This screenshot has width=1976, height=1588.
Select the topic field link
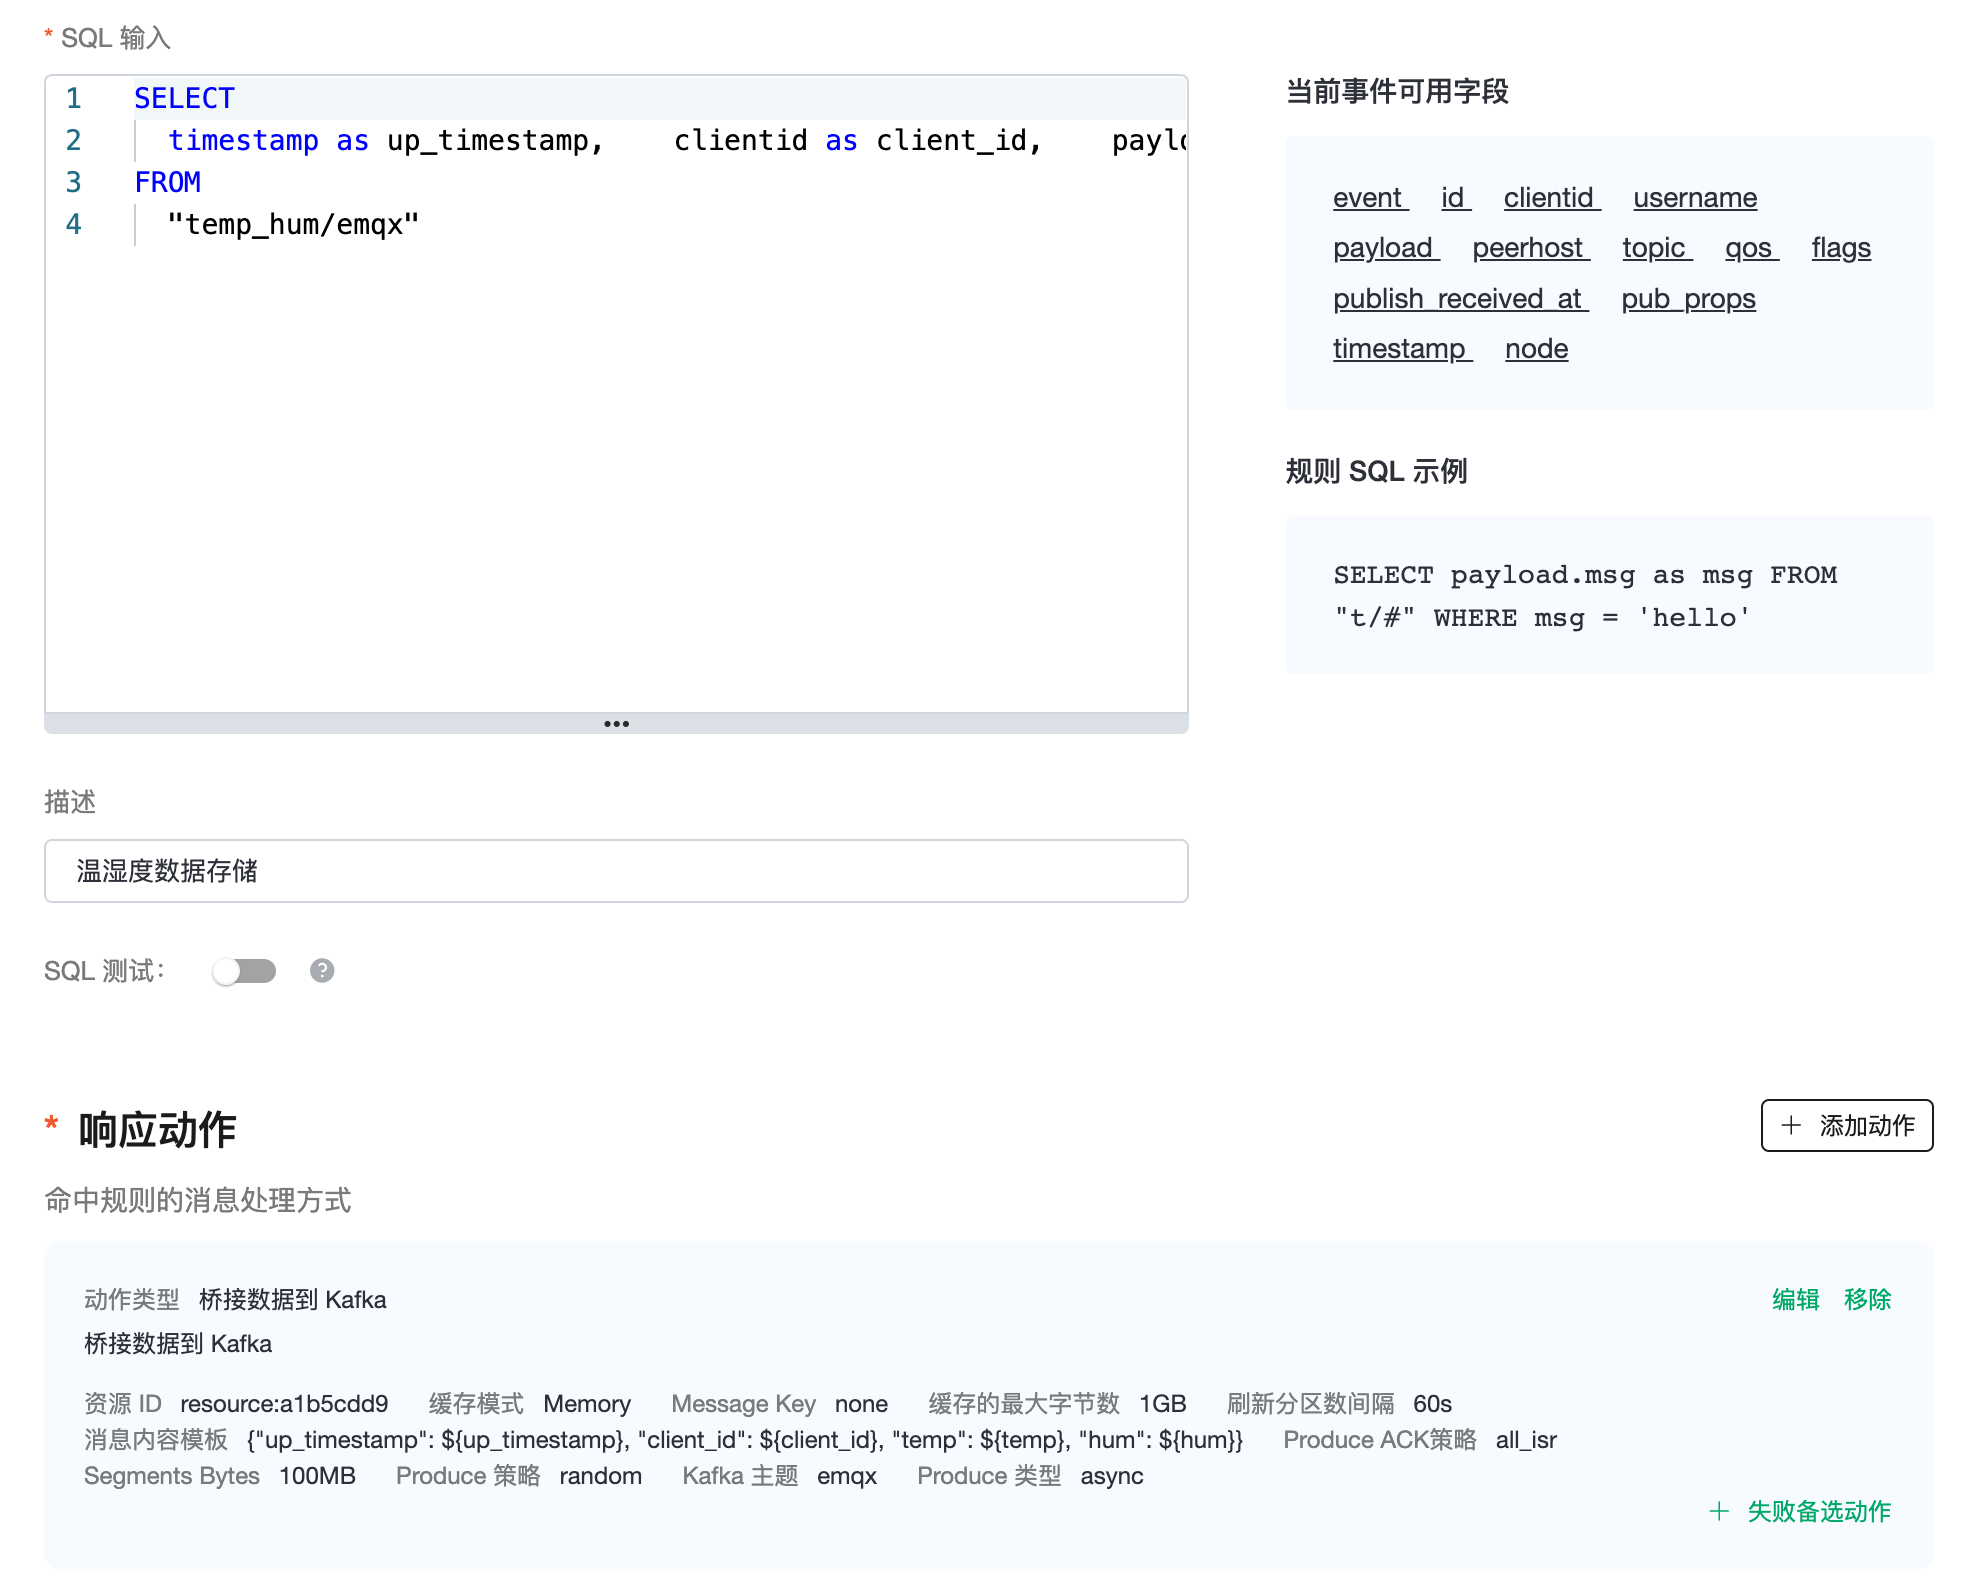[1655, 248]
